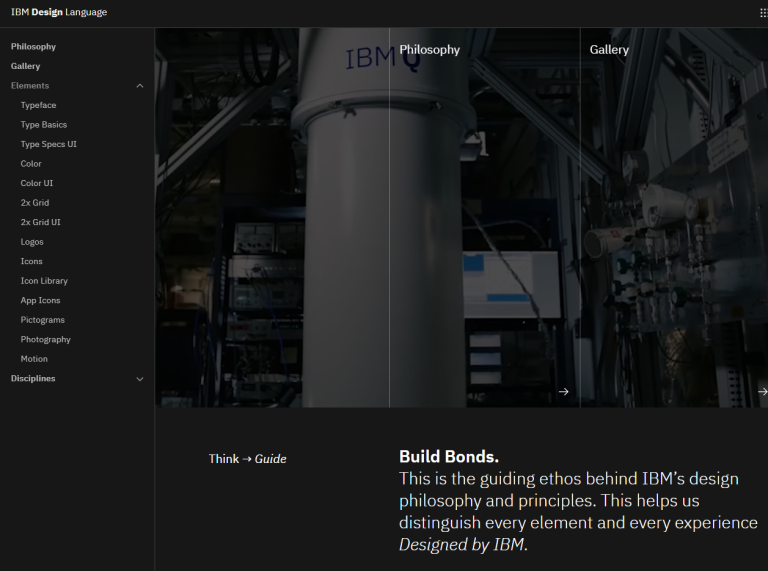Screen dimensions: 768x571
Task: Click the arrow icon in Philosophy card
Action: coord(564,391)
